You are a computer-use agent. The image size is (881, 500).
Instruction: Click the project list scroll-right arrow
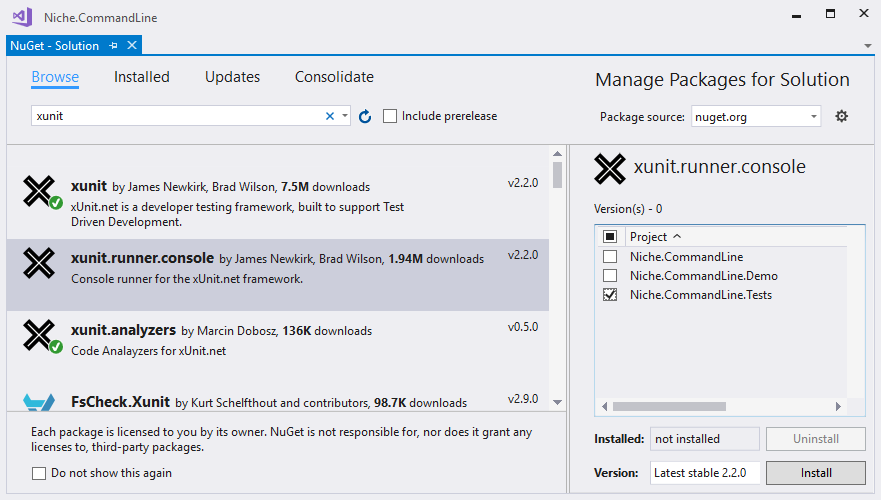838,406
